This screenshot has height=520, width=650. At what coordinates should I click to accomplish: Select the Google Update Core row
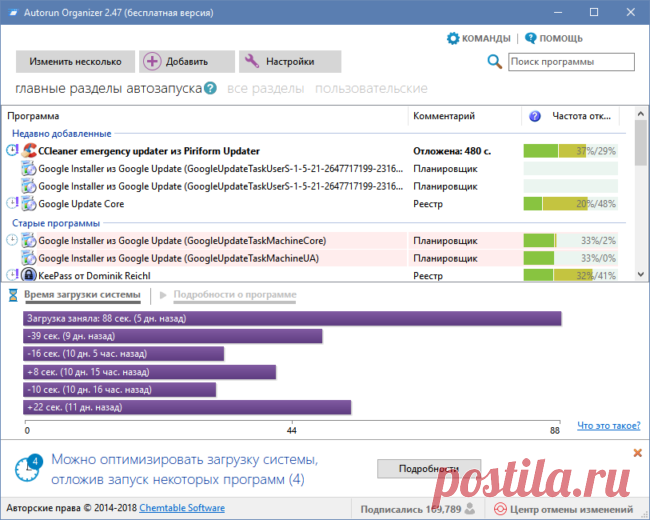click(311, 204)
